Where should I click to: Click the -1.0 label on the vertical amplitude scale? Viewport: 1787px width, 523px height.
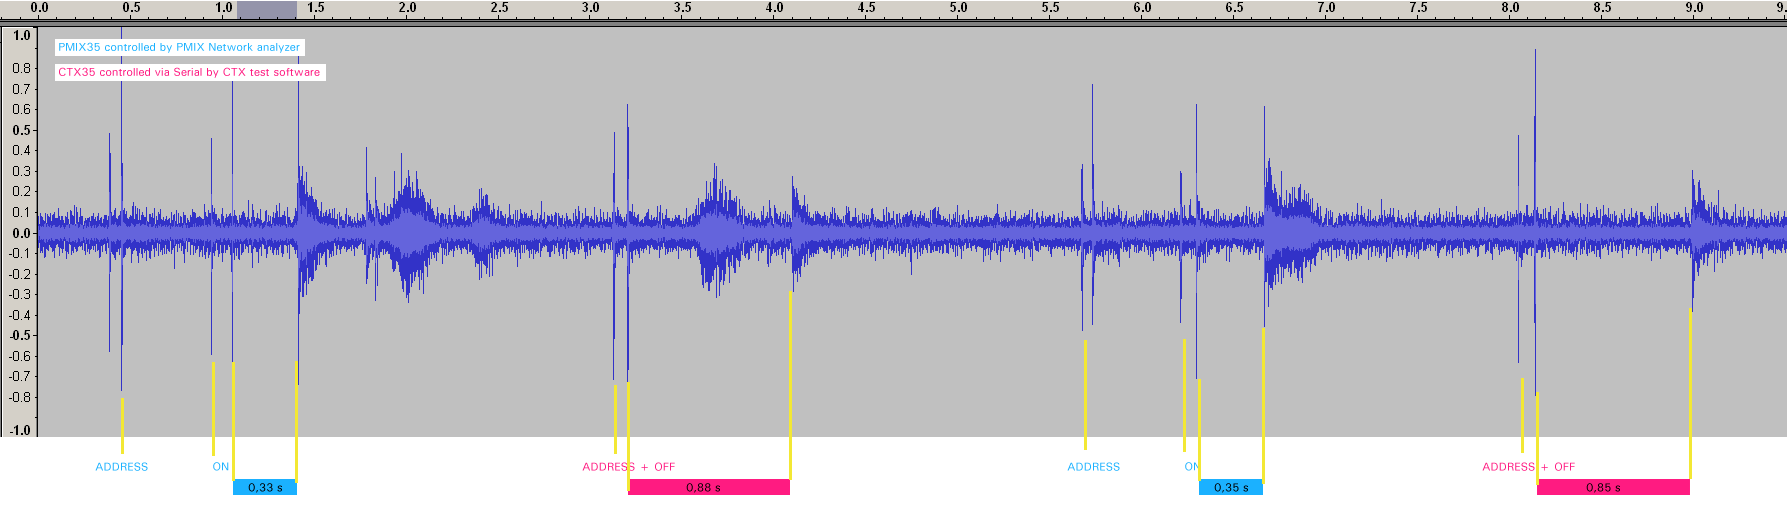pyautogui.click(x=20, y=430)
